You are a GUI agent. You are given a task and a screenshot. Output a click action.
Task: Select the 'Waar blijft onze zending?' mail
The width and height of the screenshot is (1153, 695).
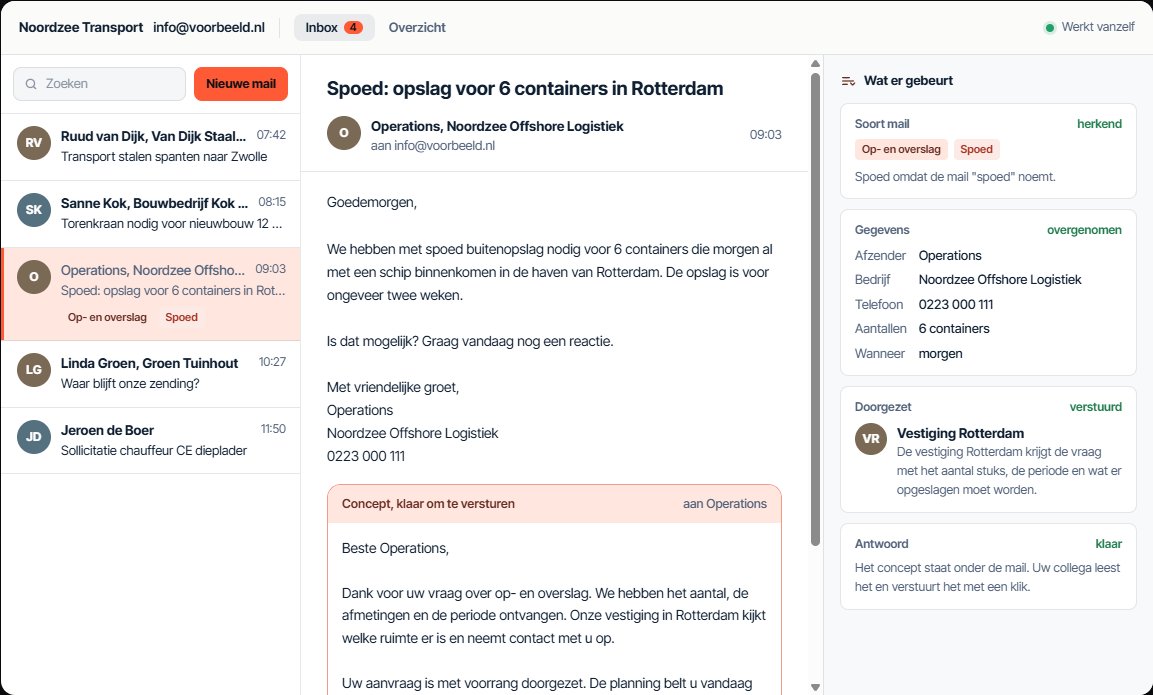click(151, 374)
